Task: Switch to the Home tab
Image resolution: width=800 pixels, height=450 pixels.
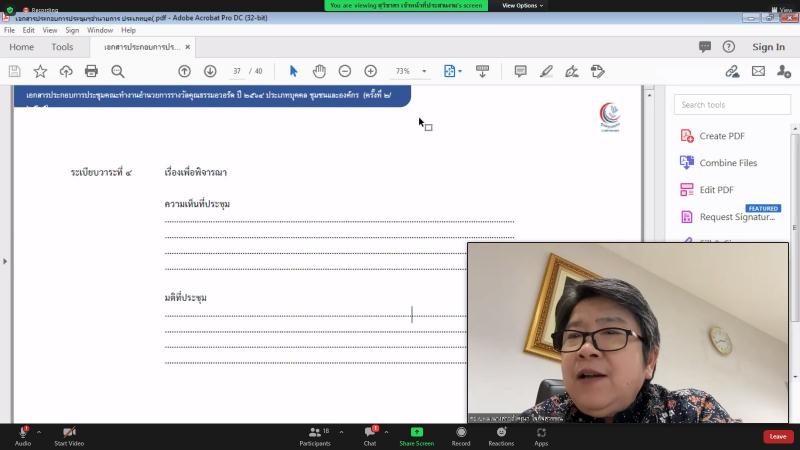Action: pos(21,47)
